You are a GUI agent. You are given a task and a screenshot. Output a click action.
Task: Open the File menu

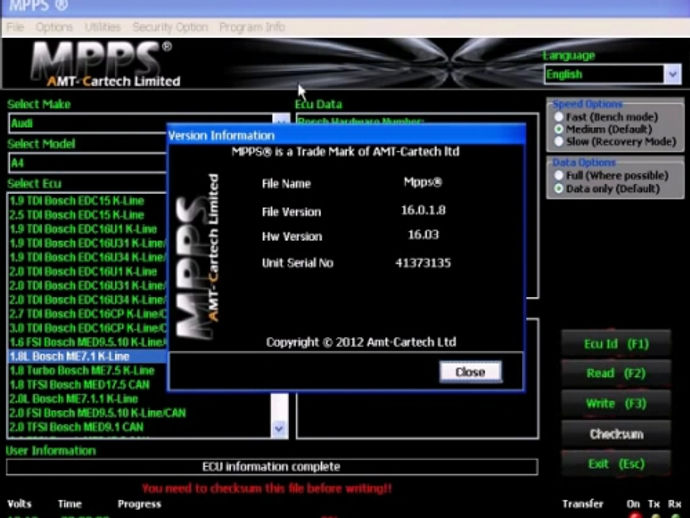(15, 27)
